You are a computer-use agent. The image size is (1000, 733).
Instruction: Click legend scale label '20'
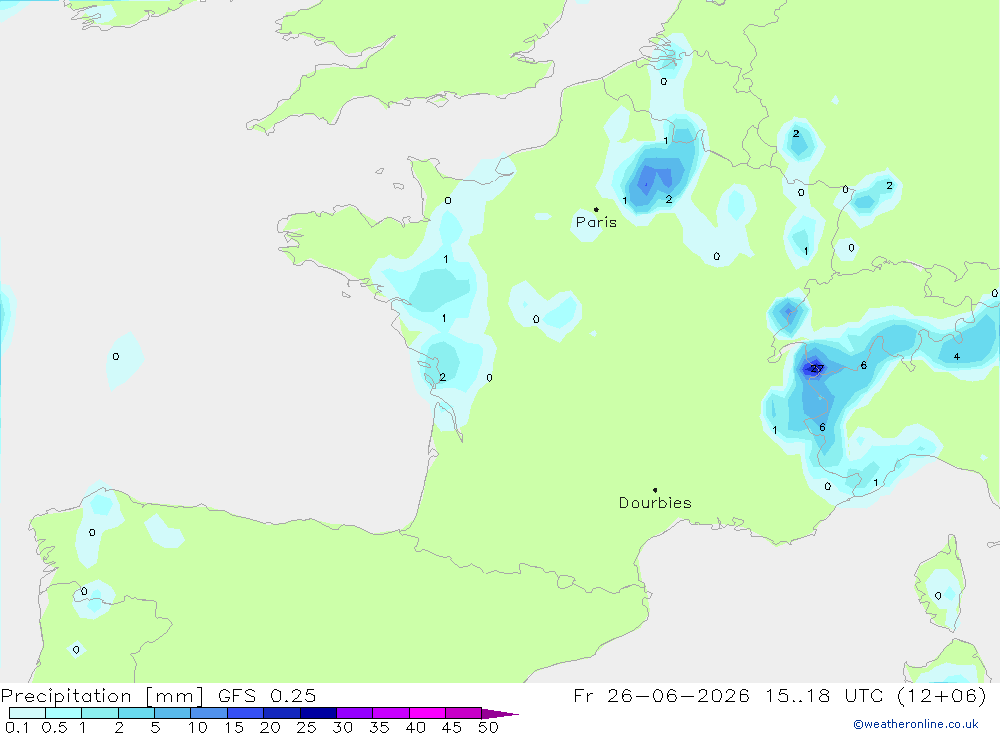pos(270,727)
